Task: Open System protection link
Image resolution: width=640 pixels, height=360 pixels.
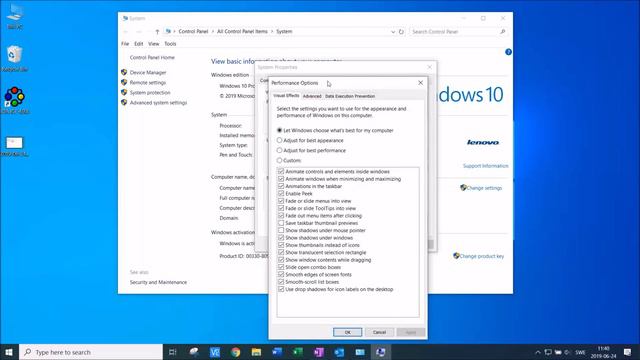Action: pos(150,93)
